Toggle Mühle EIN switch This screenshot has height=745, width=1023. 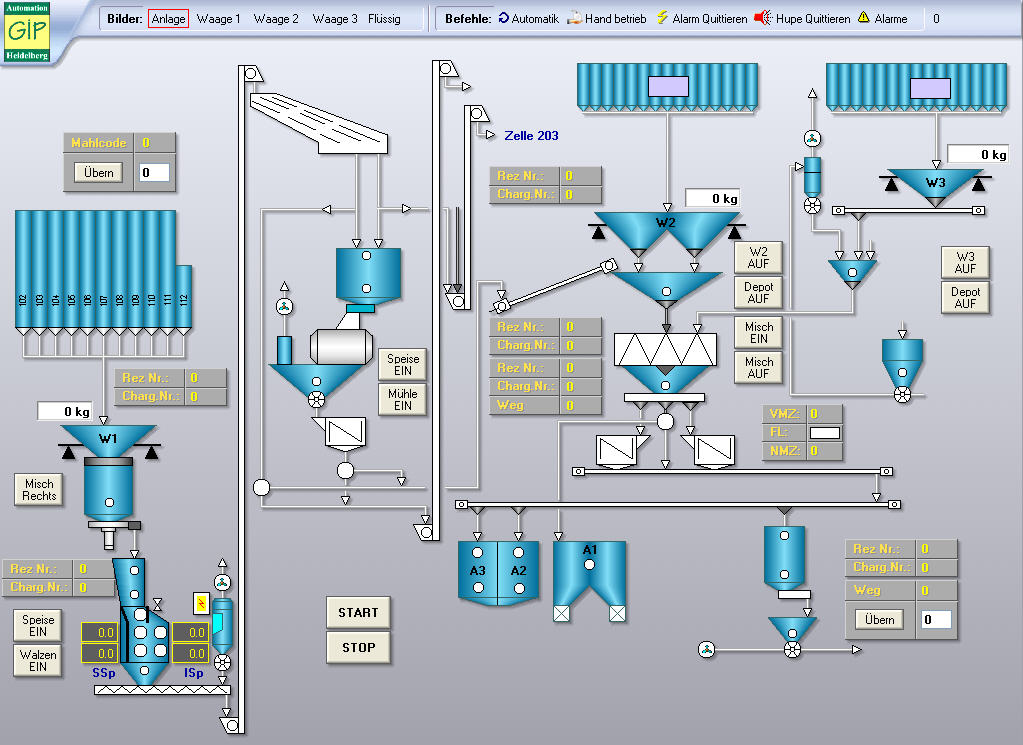[403, 399]
